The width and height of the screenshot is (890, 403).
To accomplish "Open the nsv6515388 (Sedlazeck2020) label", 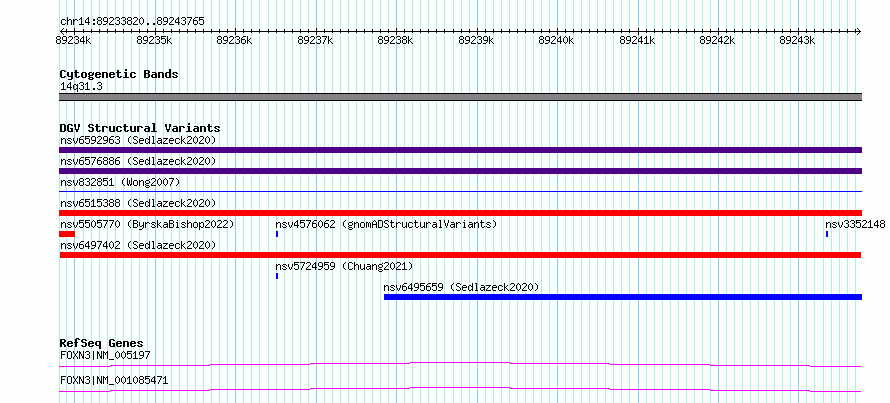I will [138, 203].
